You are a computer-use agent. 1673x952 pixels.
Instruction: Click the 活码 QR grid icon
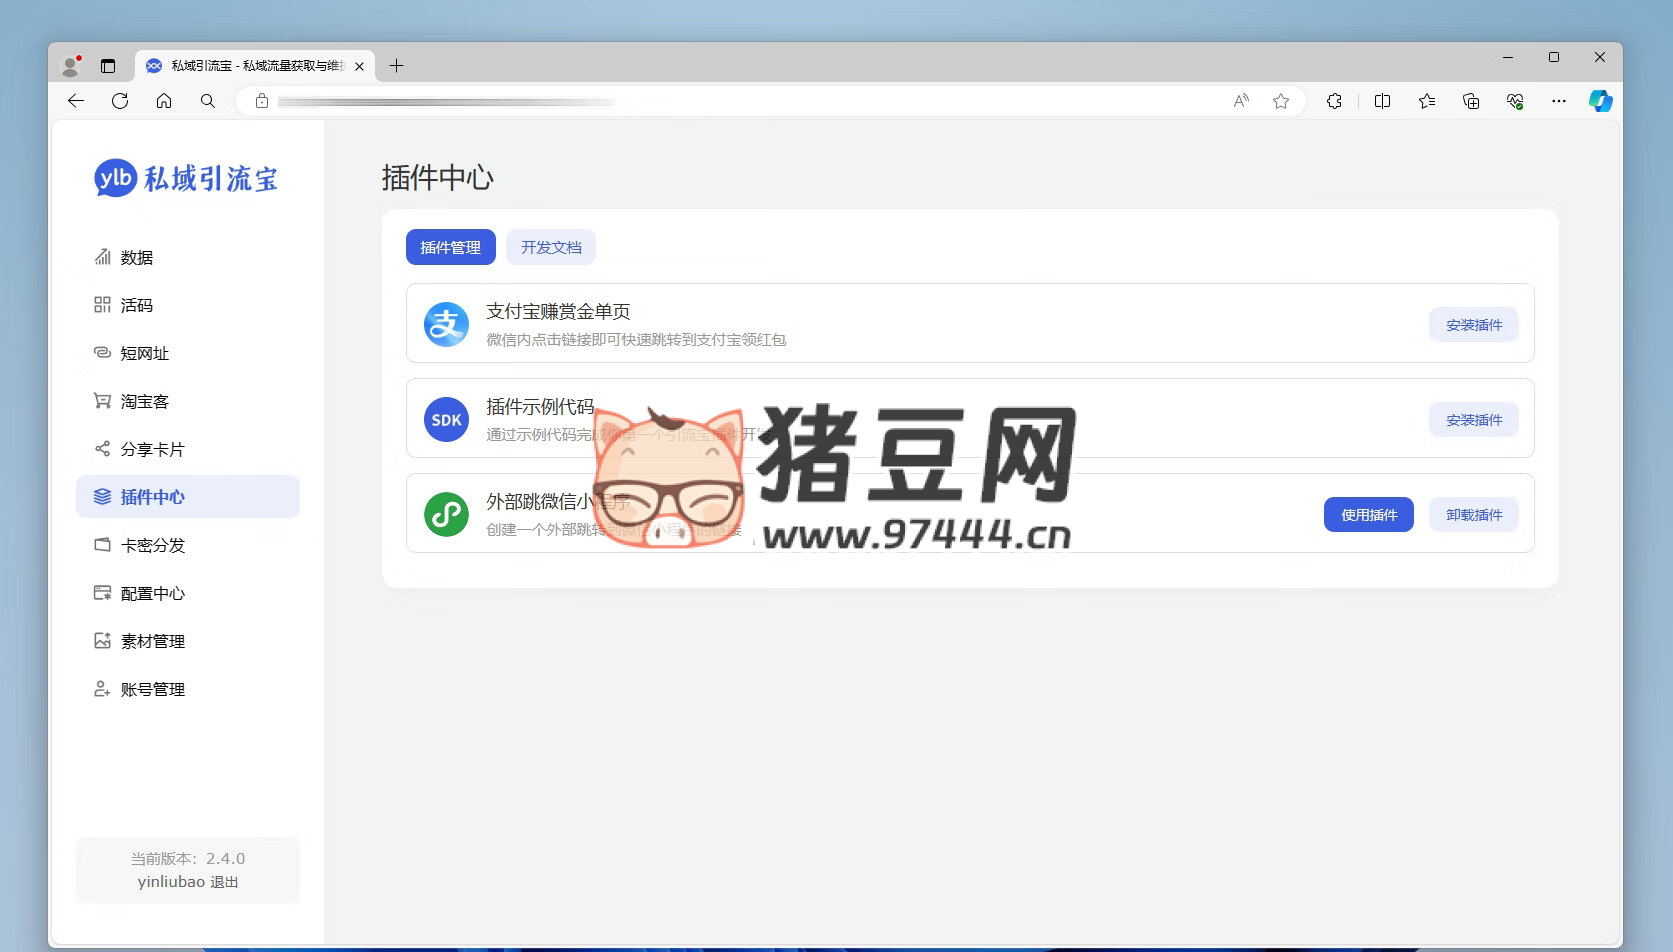click(x=102, y=305)
